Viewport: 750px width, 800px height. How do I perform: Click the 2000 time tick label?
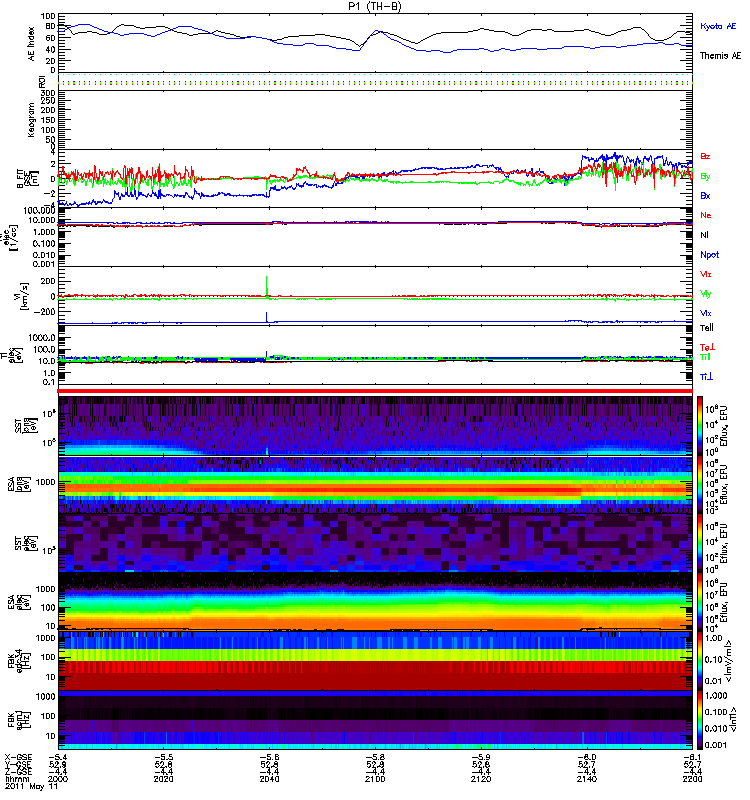(58, 779)
